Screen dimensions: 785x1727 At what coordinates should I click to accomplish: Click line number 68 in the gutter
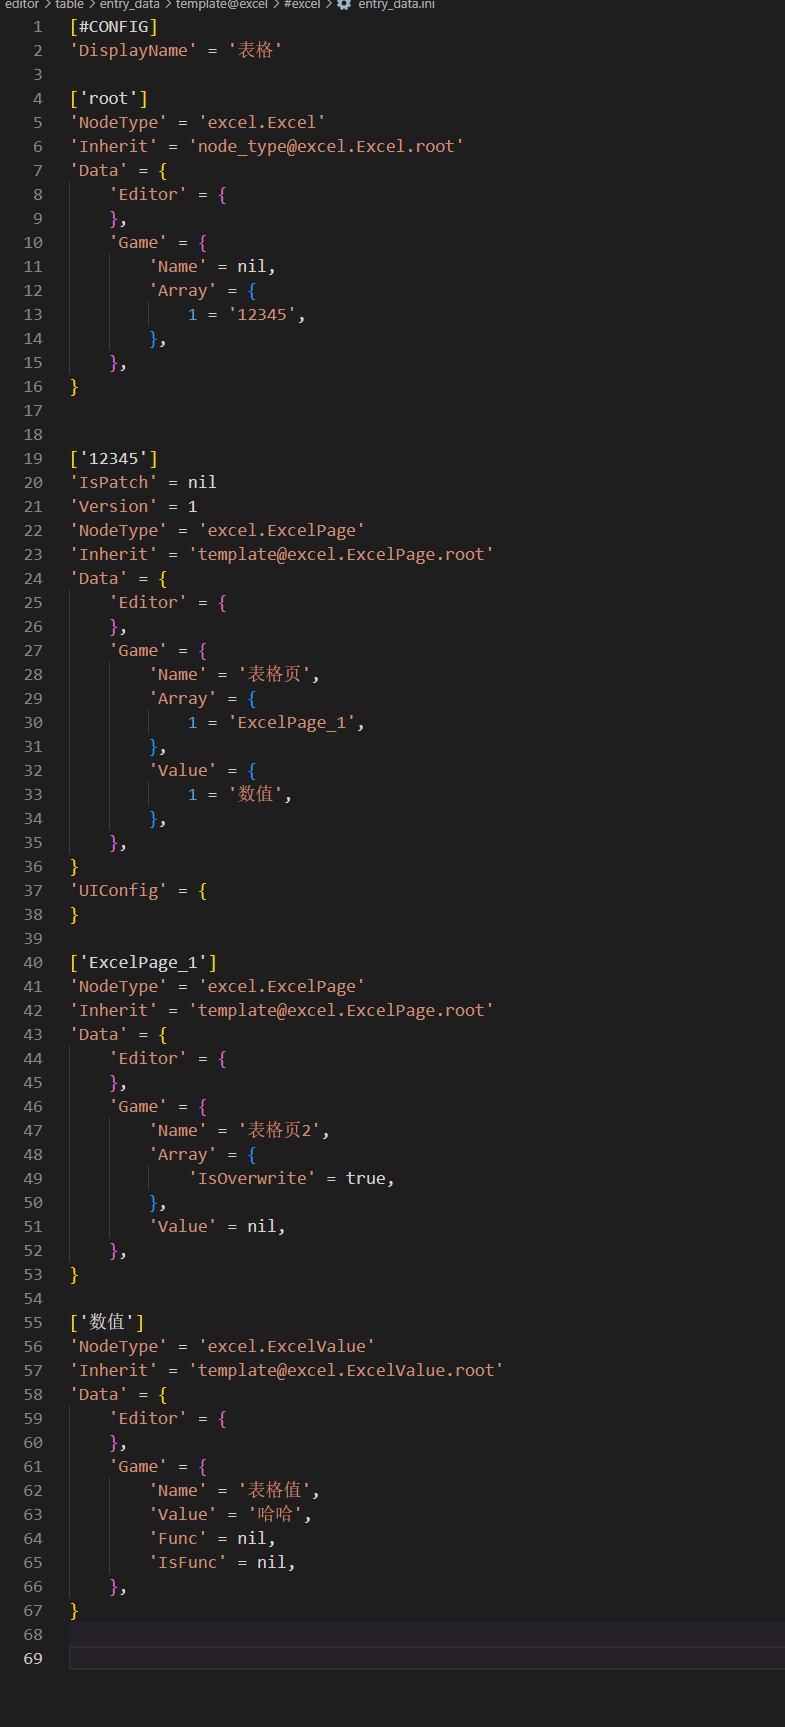[33, 1634]
